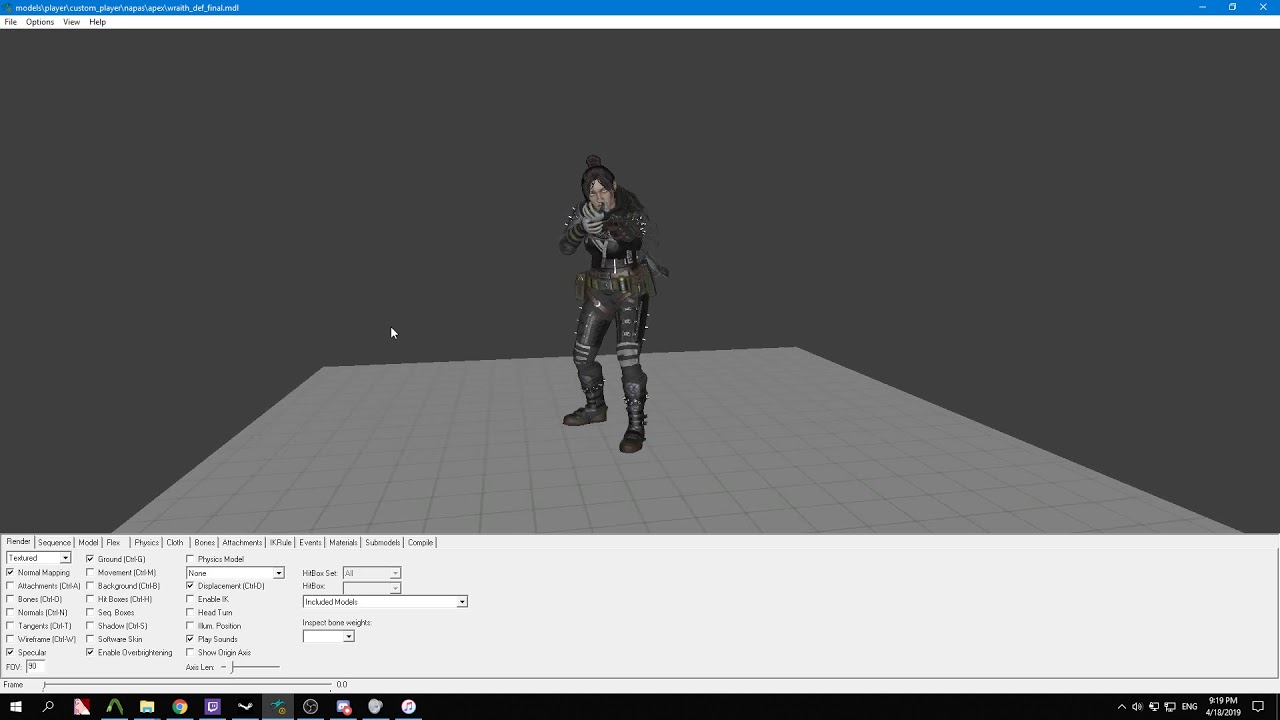The image size is (1280, 720).
Task: Switch to the Events tab
Action: point(310,543)
